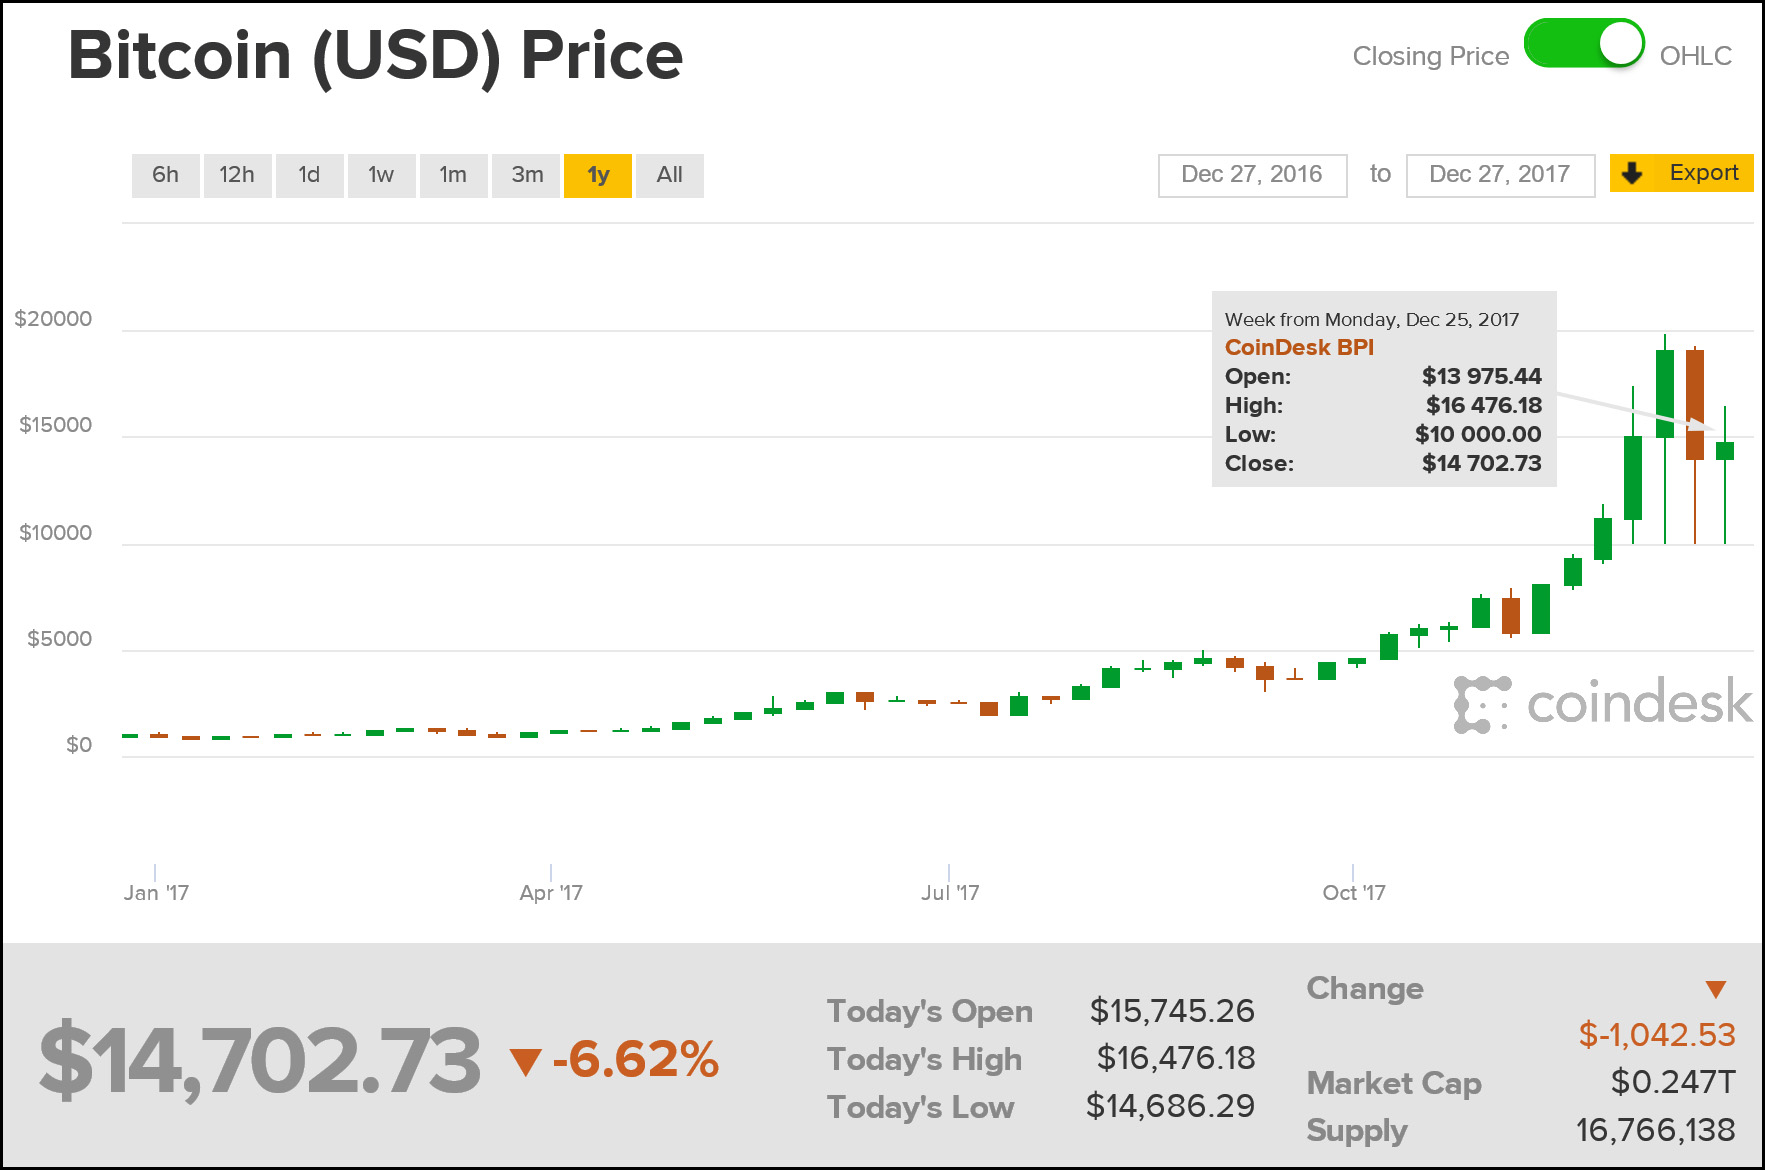Toggle the Closing Price / OHLC switch
Image resolution: width=1765 pixels, height=1170 pixels.
tap(1584, 45)
